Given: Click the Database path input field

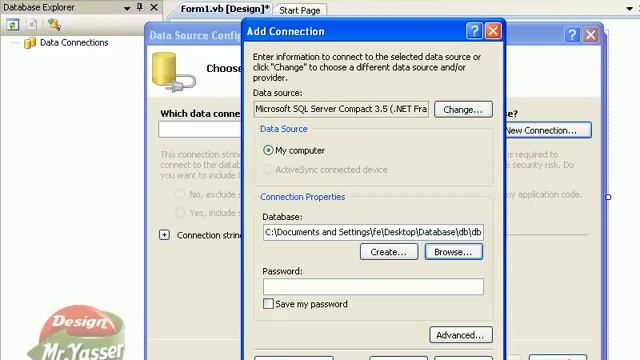Looking at the screenshot, I should (x=373, y=232).
